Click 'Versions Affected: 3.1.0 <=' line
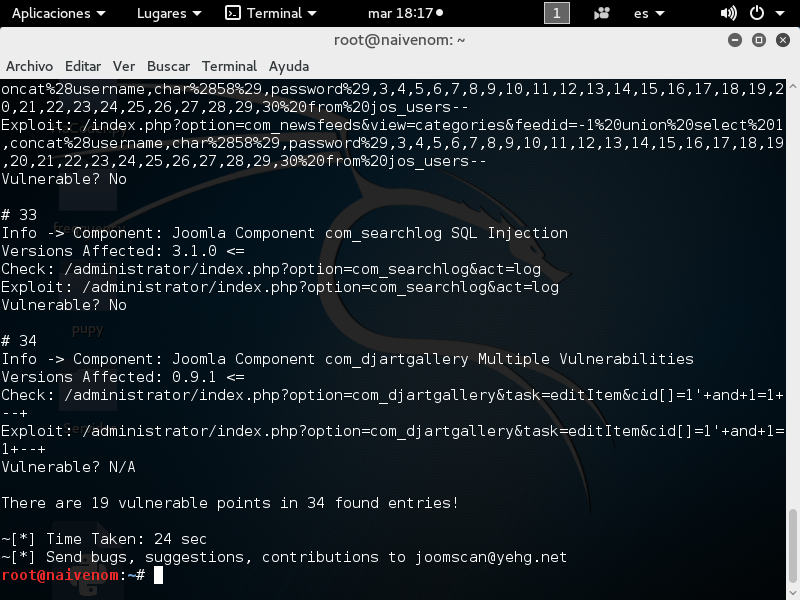The image size is (800, 600). 123,251
